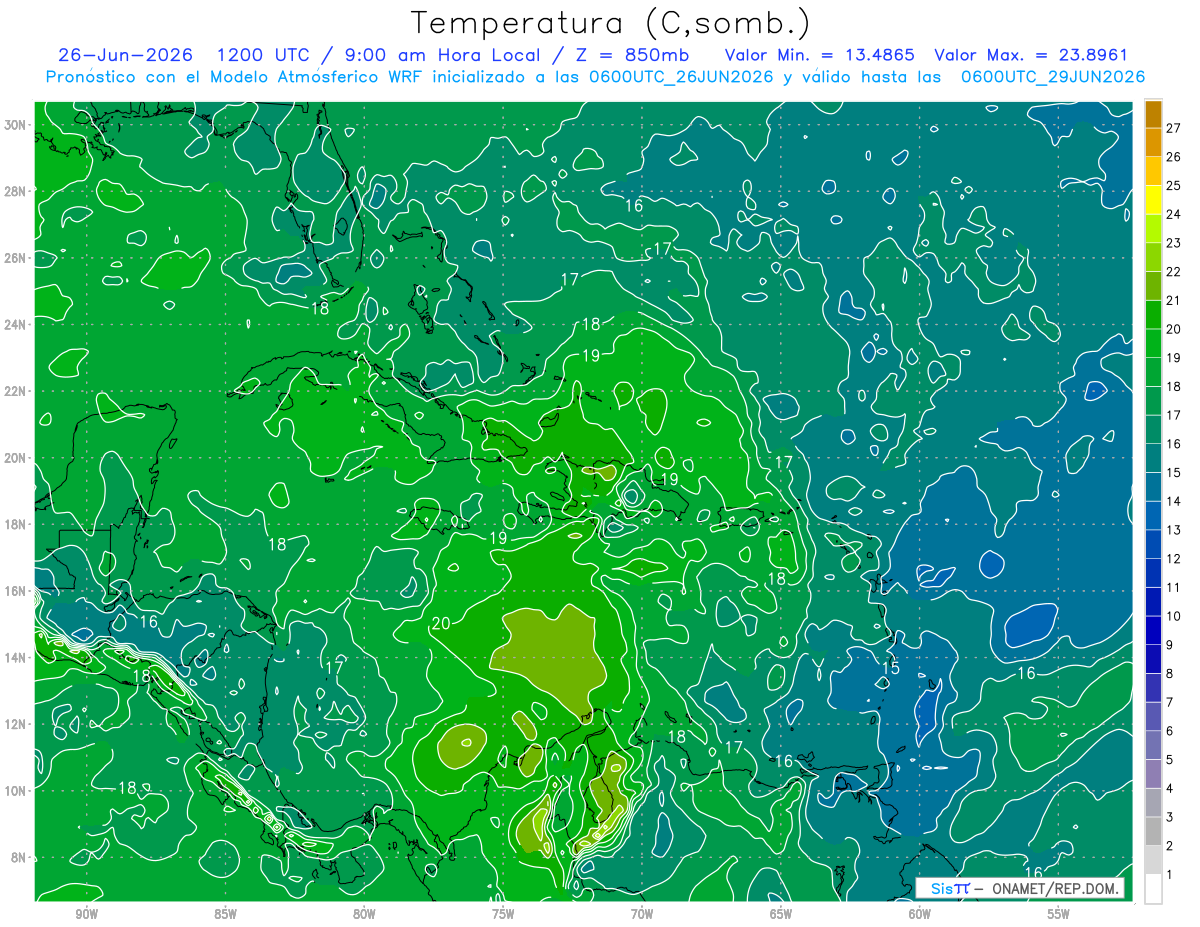Click the pressure level text 'Z = 850mb'

(x=634, y=55)
